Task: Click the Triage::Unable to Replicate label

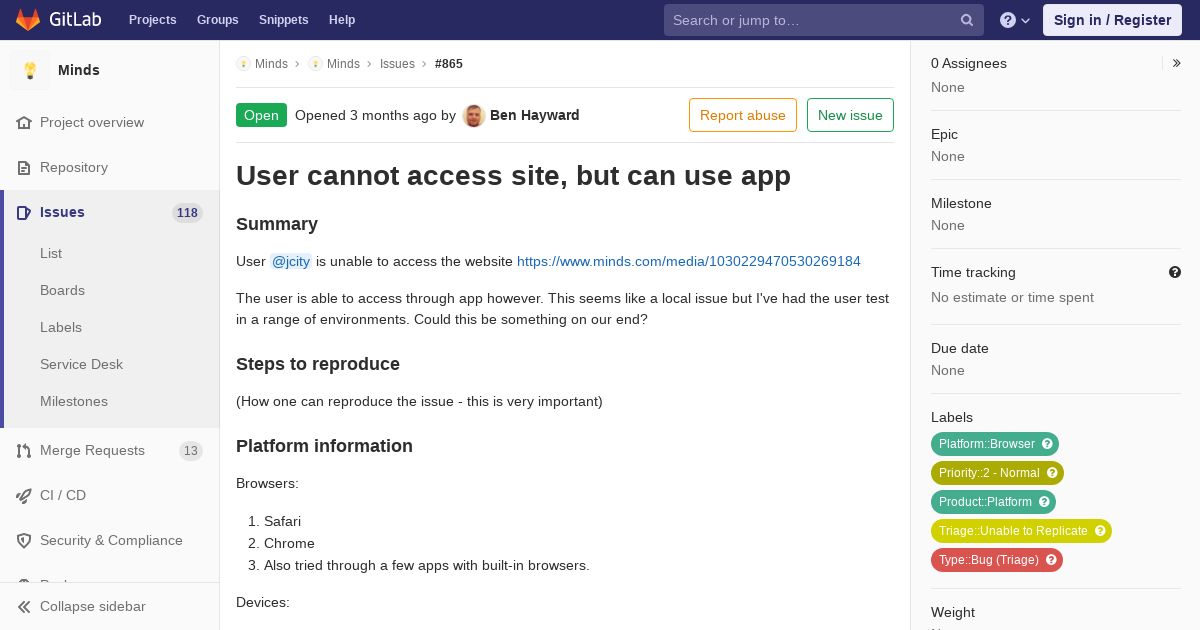Action: point(1013,531)
